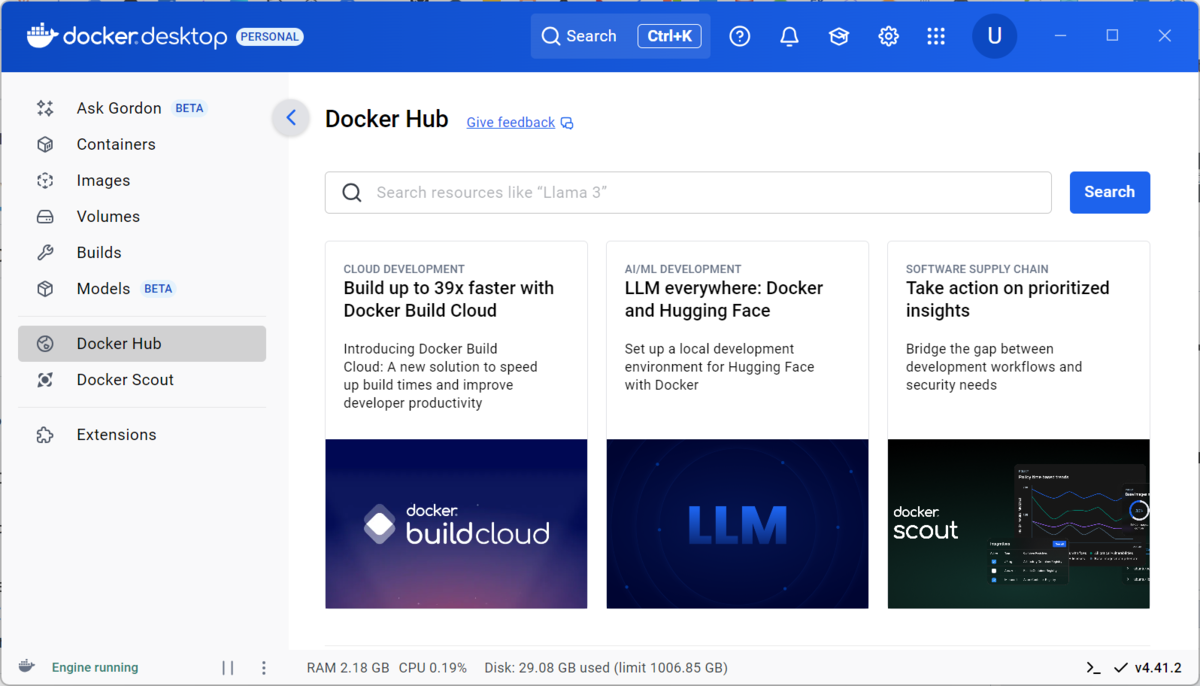
Task: Click the Images icon in sidebar
Action: (45, 180)
